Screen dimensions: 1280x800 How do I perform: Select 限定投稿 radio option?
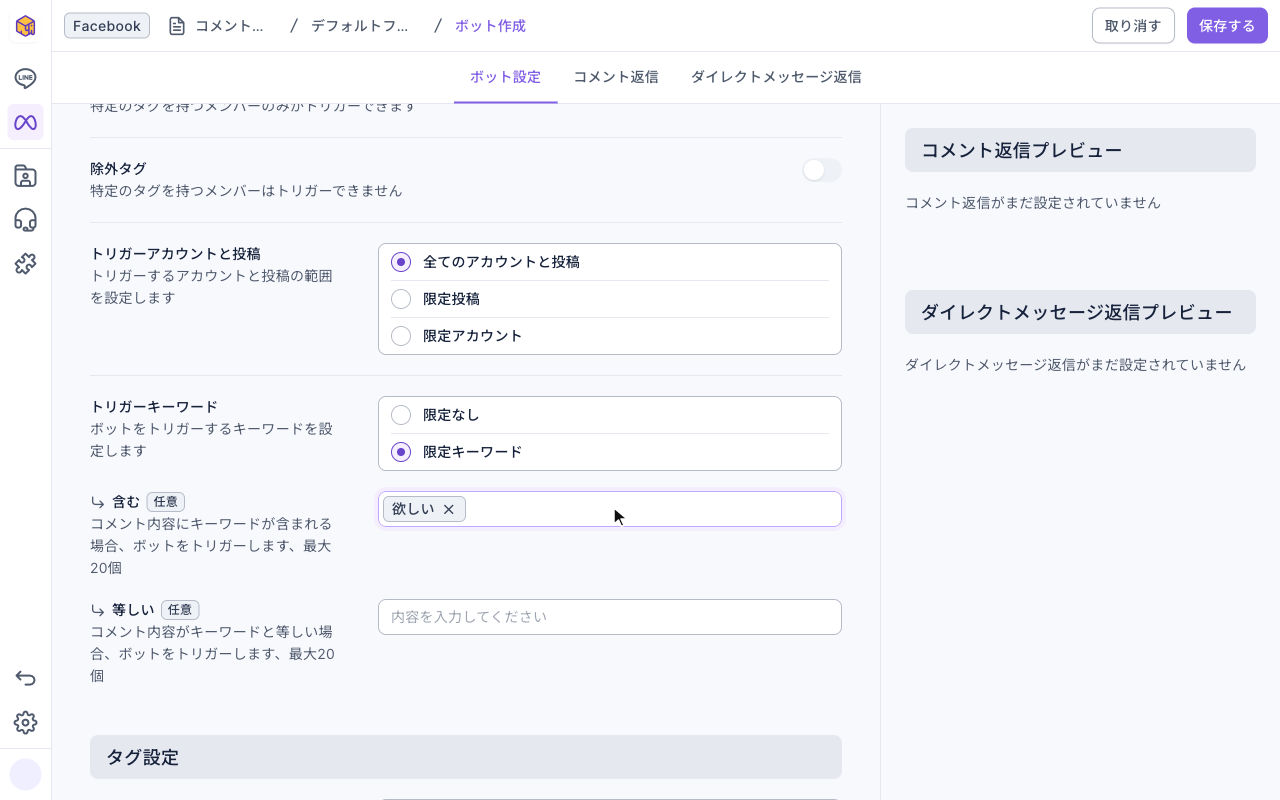[401, 299]
